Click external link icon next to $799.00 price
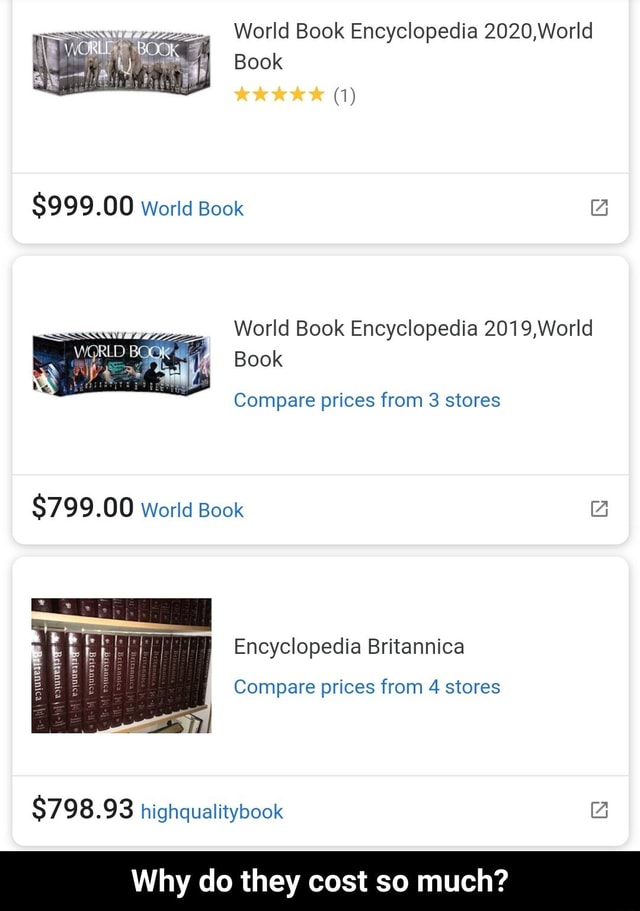640x911 pixels. (599, 509)
